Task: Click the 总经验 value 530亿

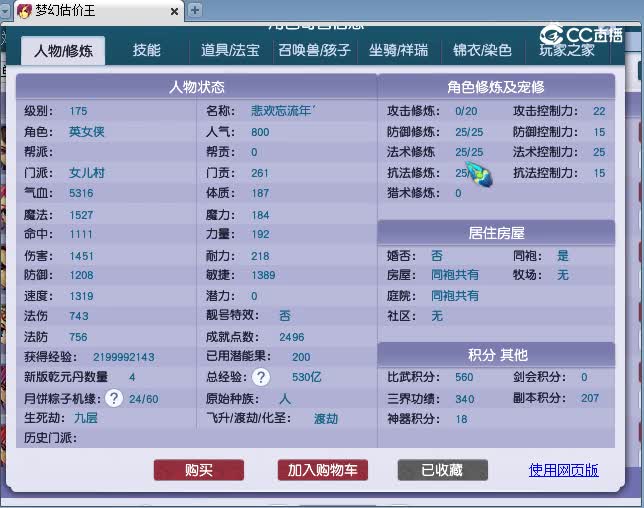Action: click(x=306, y=377)
